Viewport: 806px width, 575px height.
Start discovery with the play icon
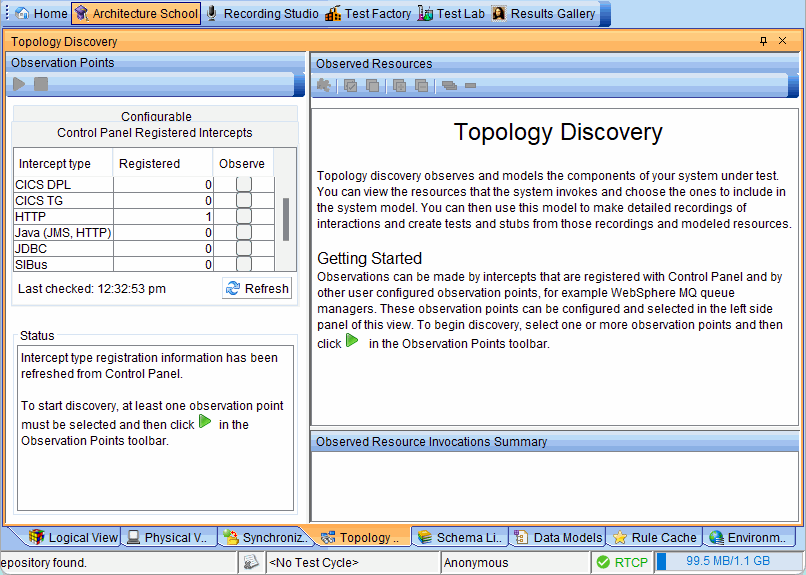click(19, 84)
